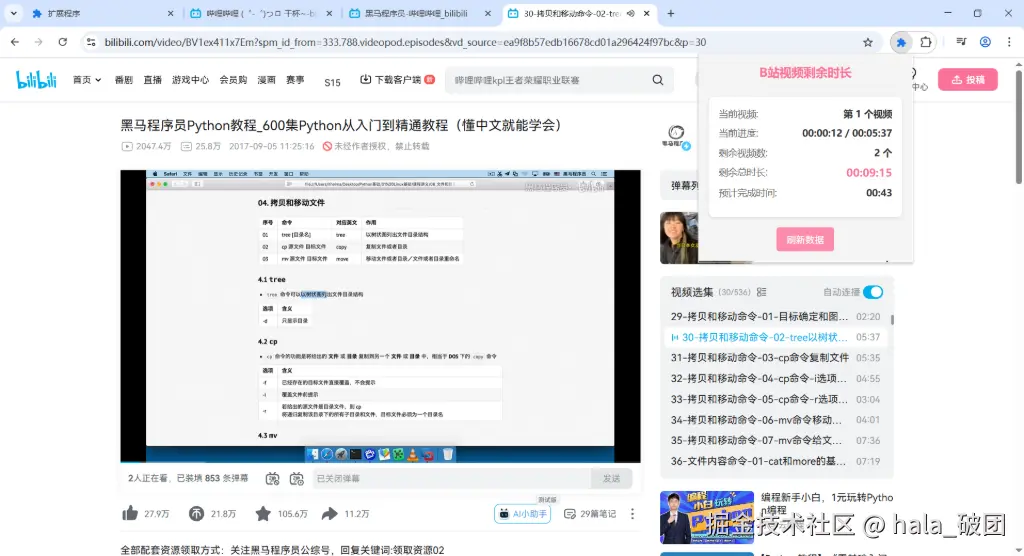
Task: Click the search magnifier icon
Action: (x=658, y=80)
